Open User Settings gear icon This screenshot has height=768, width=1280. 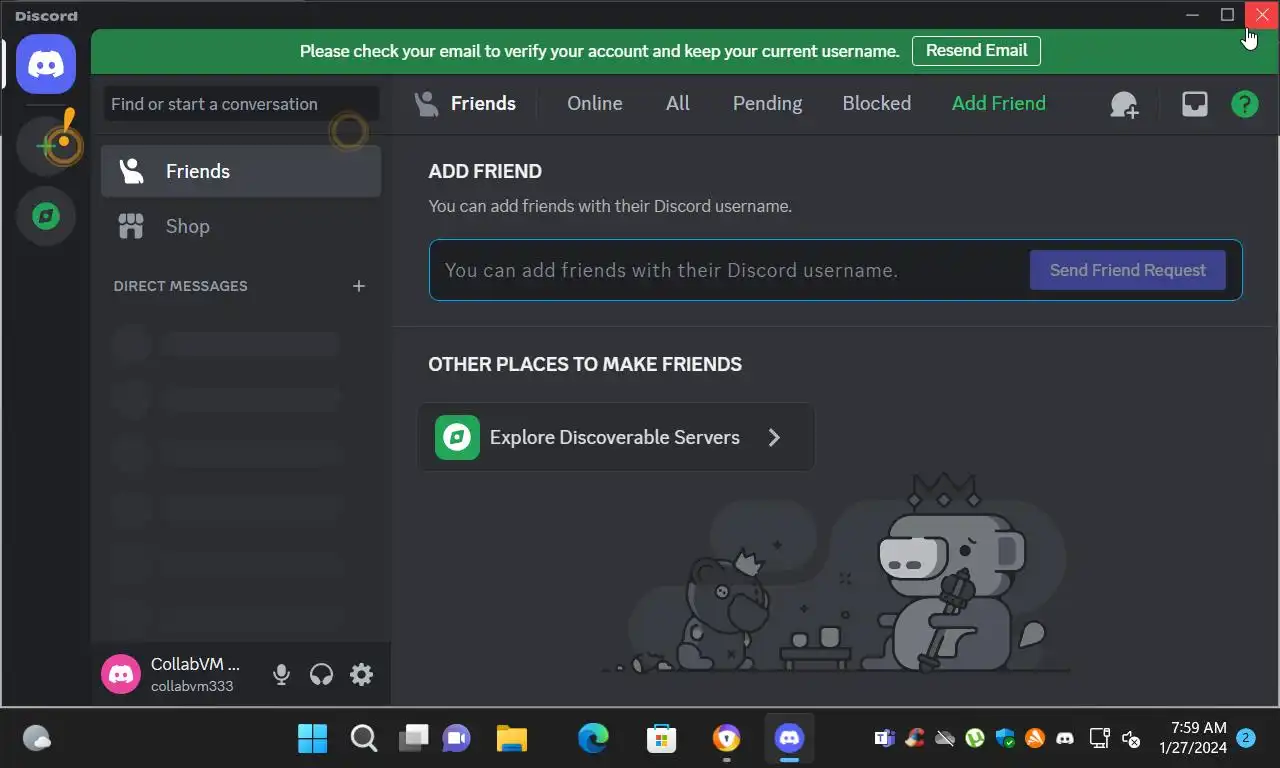[361, 675]
